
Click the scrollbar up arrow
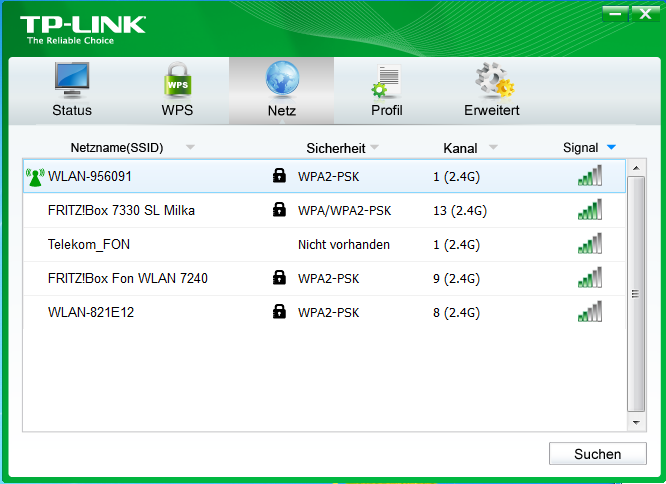click(x=636, y=168)
